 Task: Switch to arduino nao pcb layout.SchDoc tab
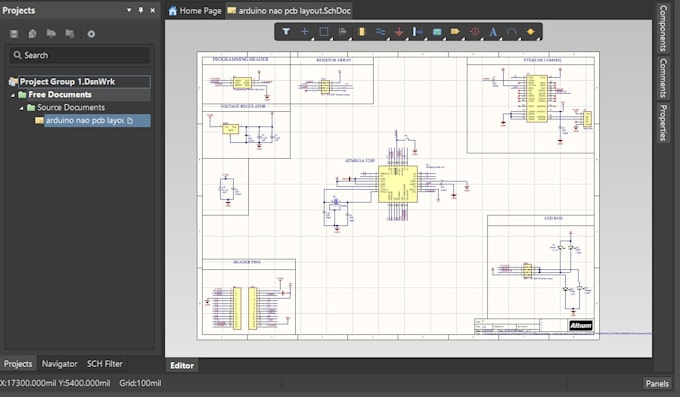click(289, 10)
